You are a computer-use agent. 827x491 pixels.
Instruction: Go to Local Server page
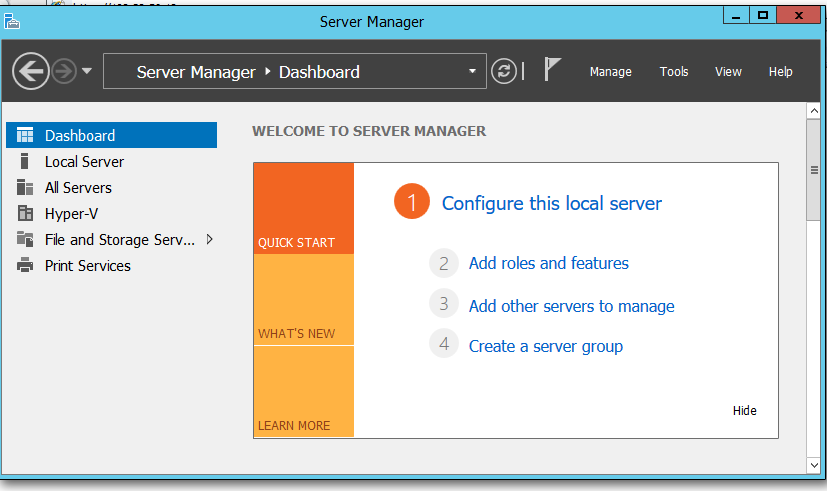pyautogui.click(x=84, y=162)
